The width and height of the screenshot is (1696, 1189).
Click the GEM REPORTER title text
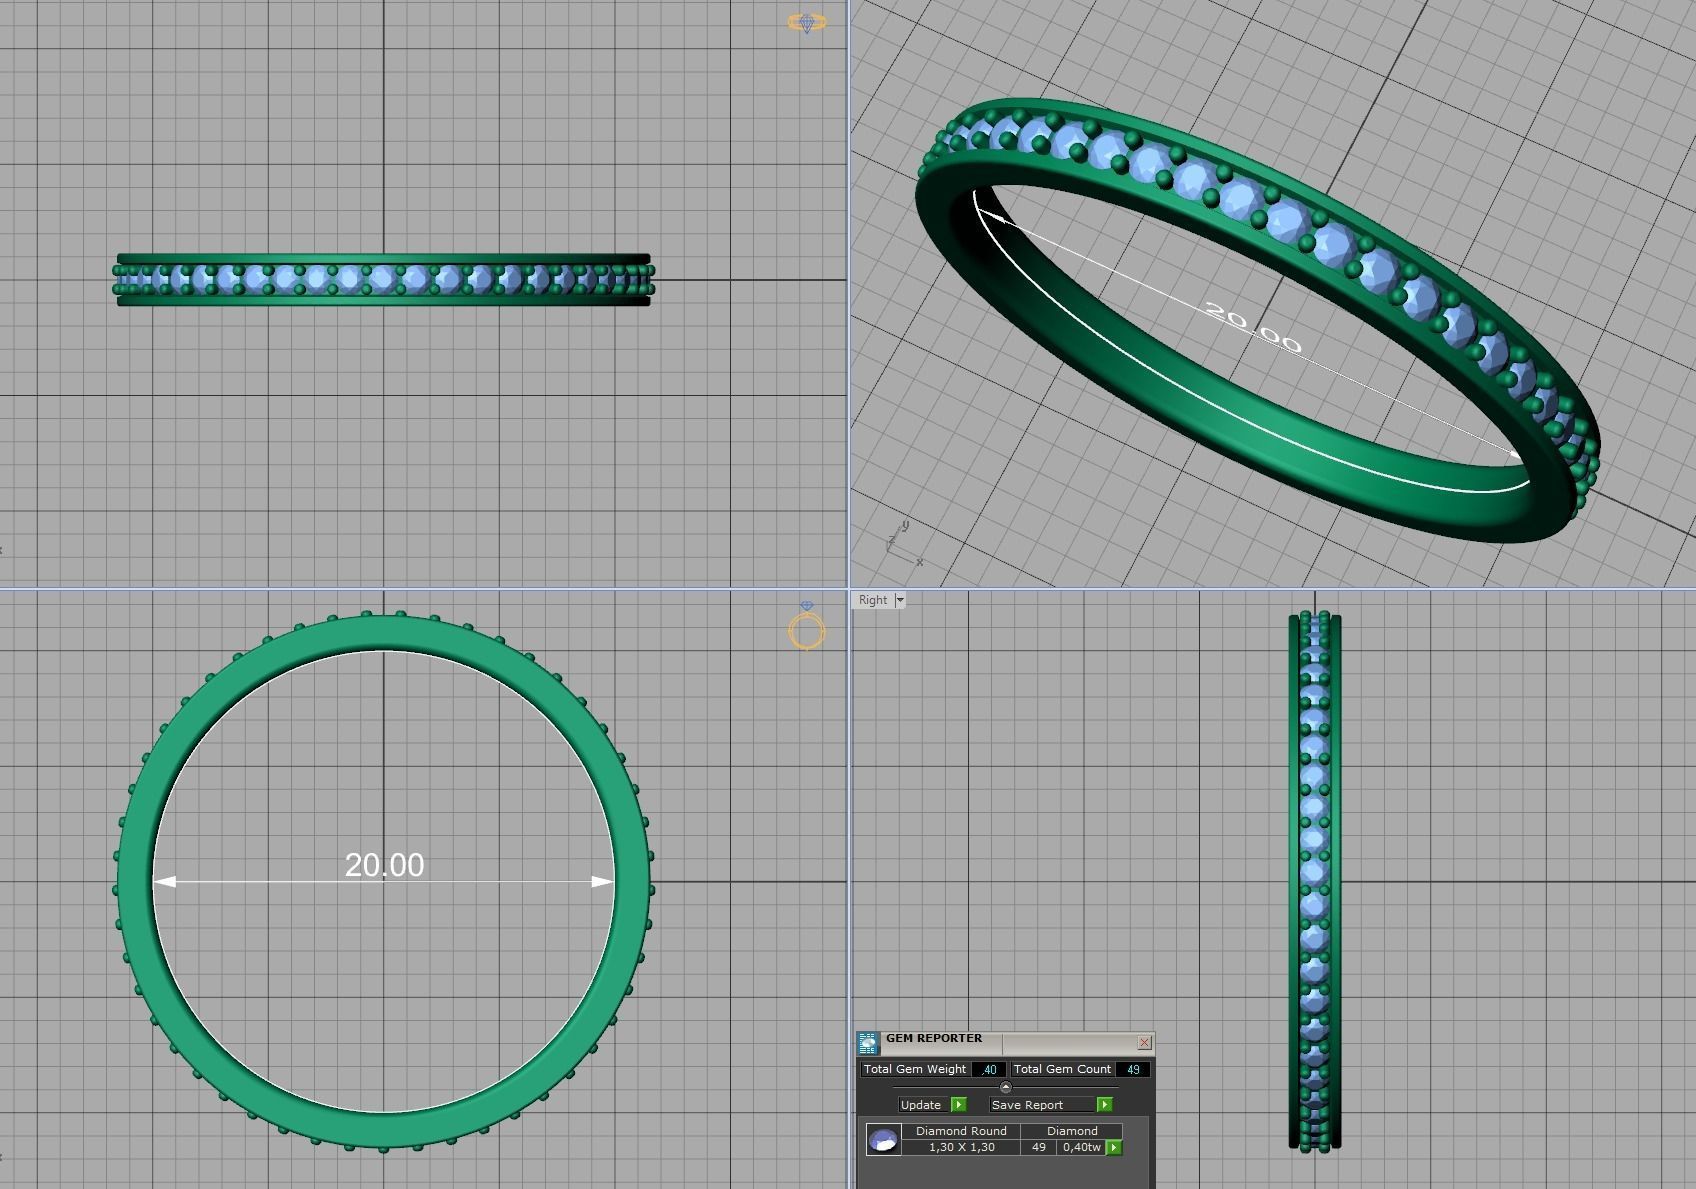pos(934,1038)
